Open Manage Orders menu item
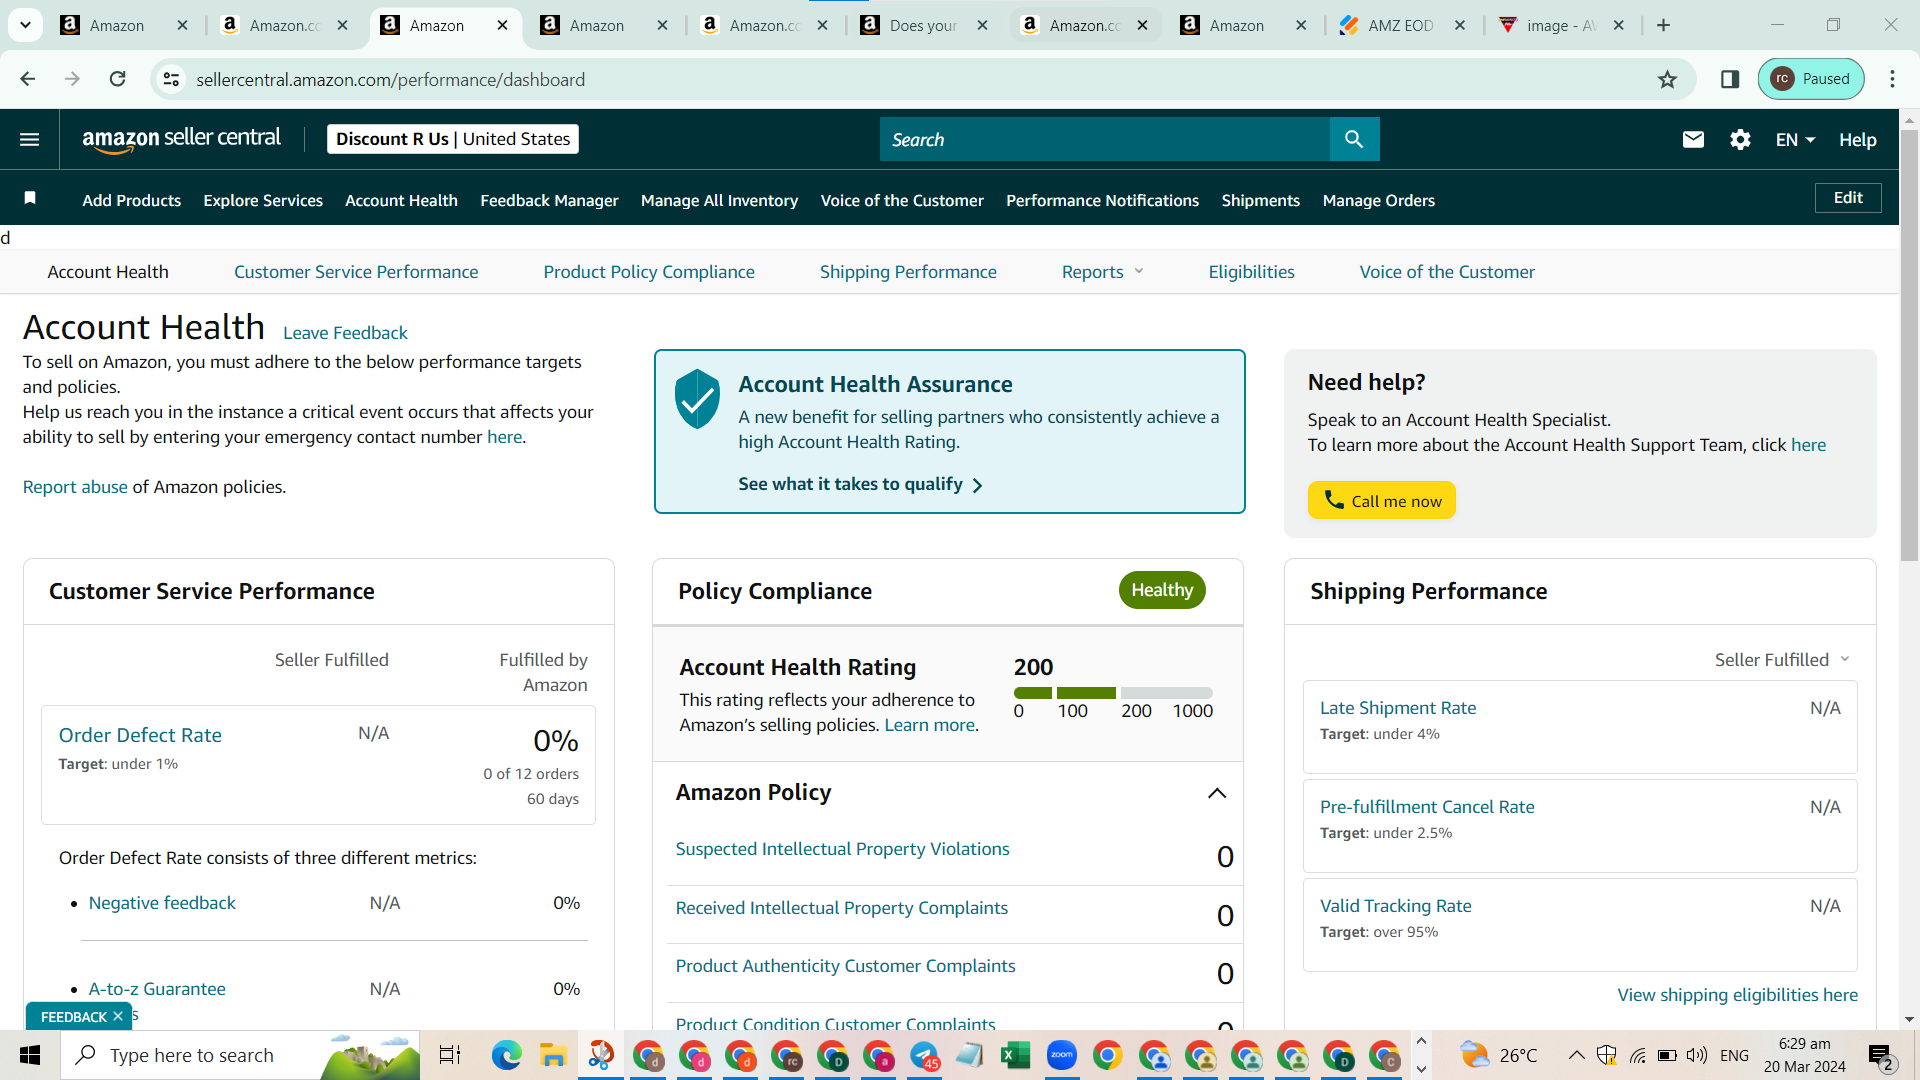 [x=1378, y=200]
